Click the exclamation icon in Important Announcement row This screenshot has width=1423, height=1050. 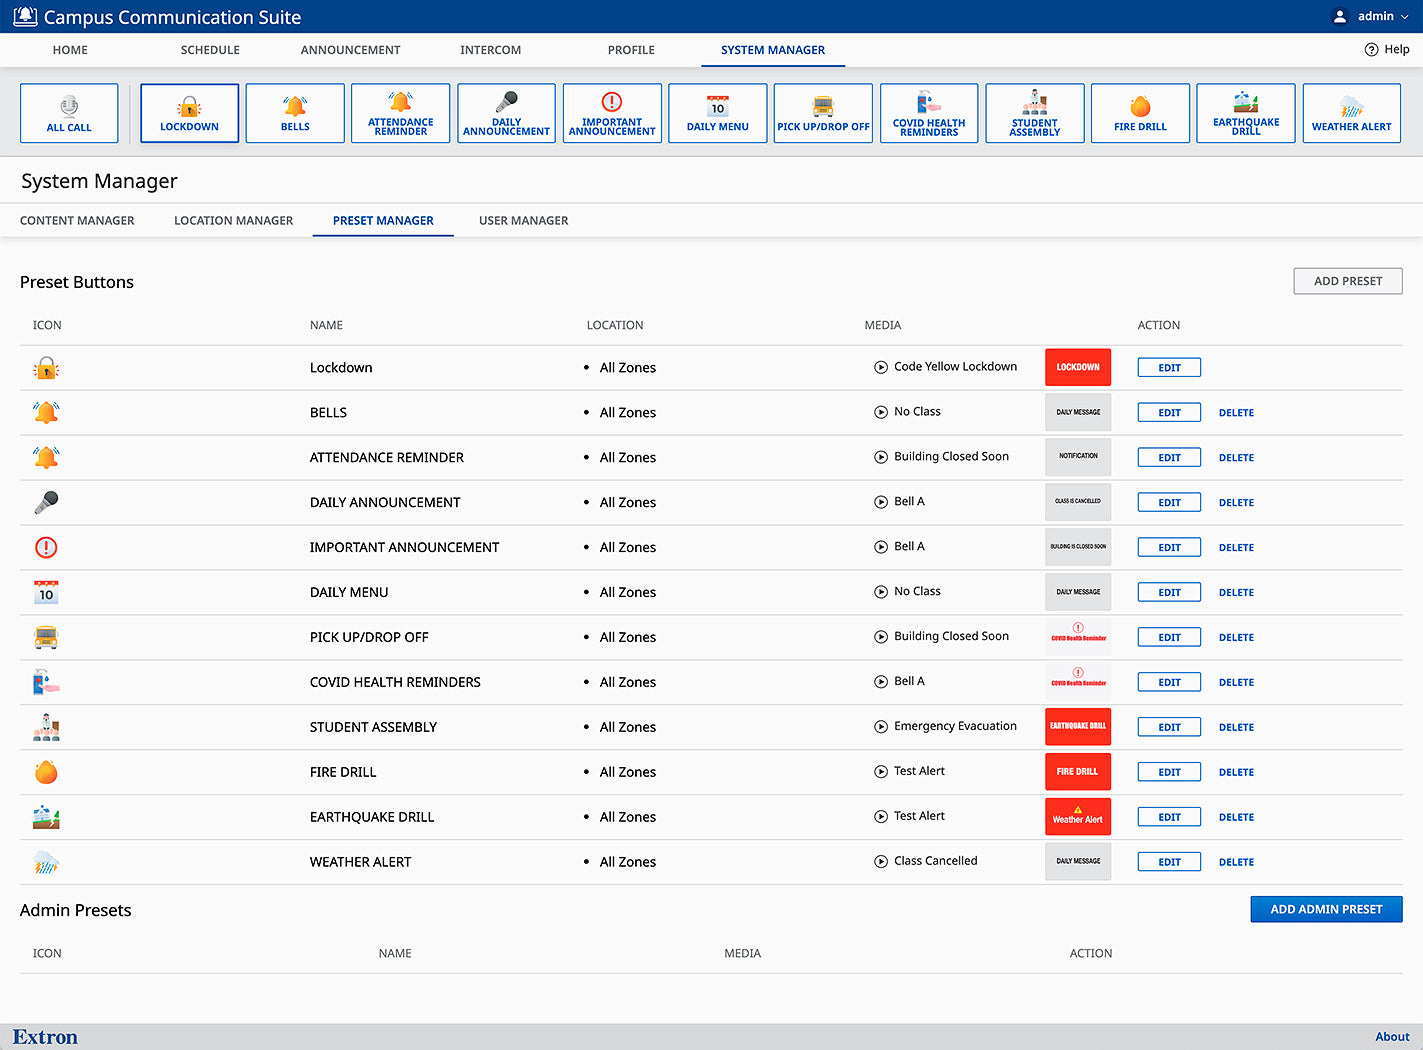coord(46,547)
